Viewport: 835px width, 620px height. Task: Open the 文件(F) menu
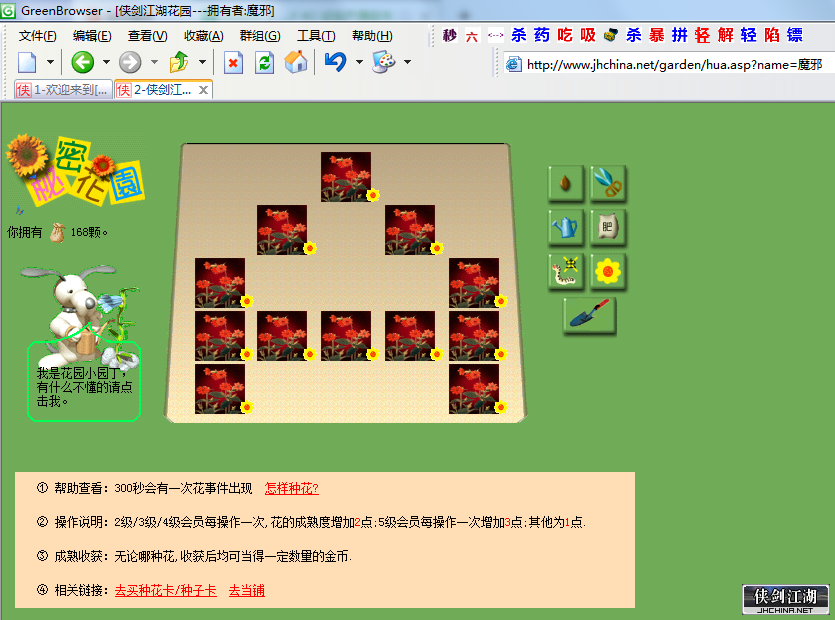(37, 36)
